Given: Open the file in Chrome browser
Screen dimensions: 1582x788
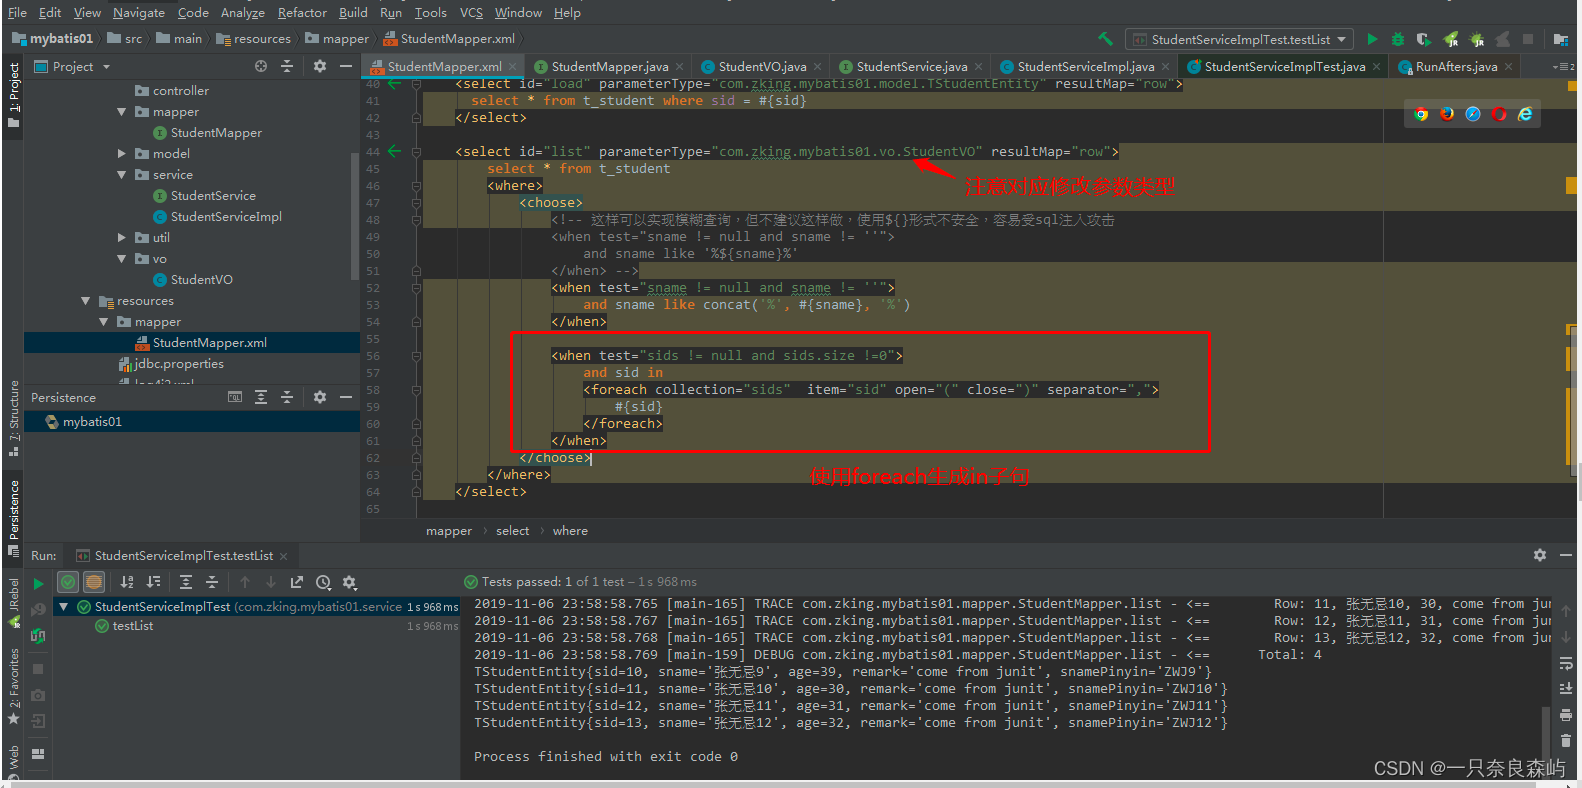Looking at the screenshot, I should tap(1421, 114).
